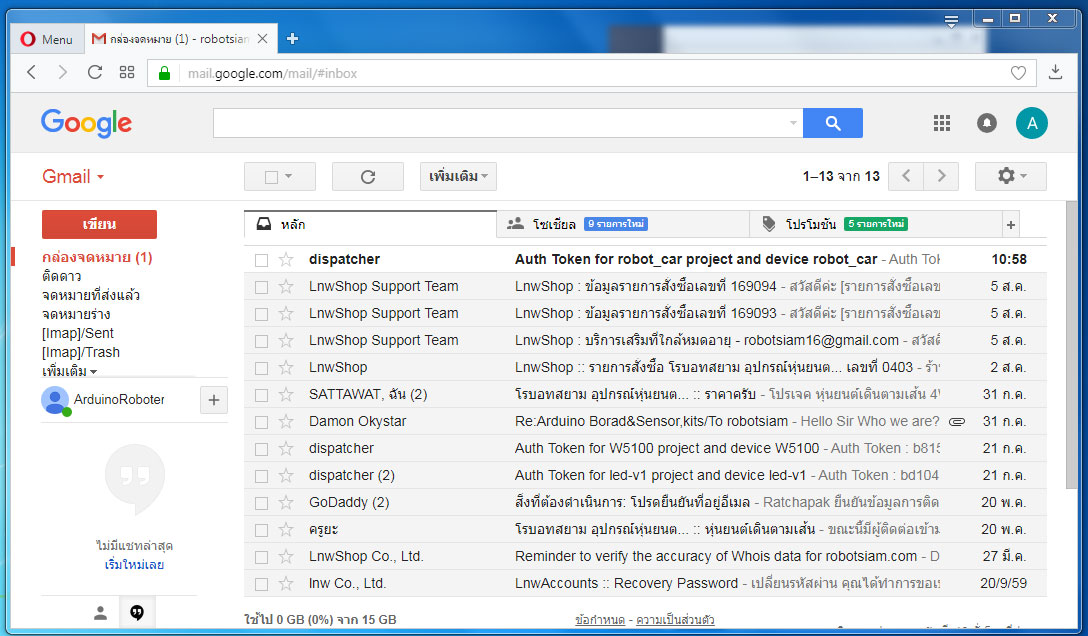
Task: Tick checkbox for the 10:58 dispatcher email
Action: [261, 260]
